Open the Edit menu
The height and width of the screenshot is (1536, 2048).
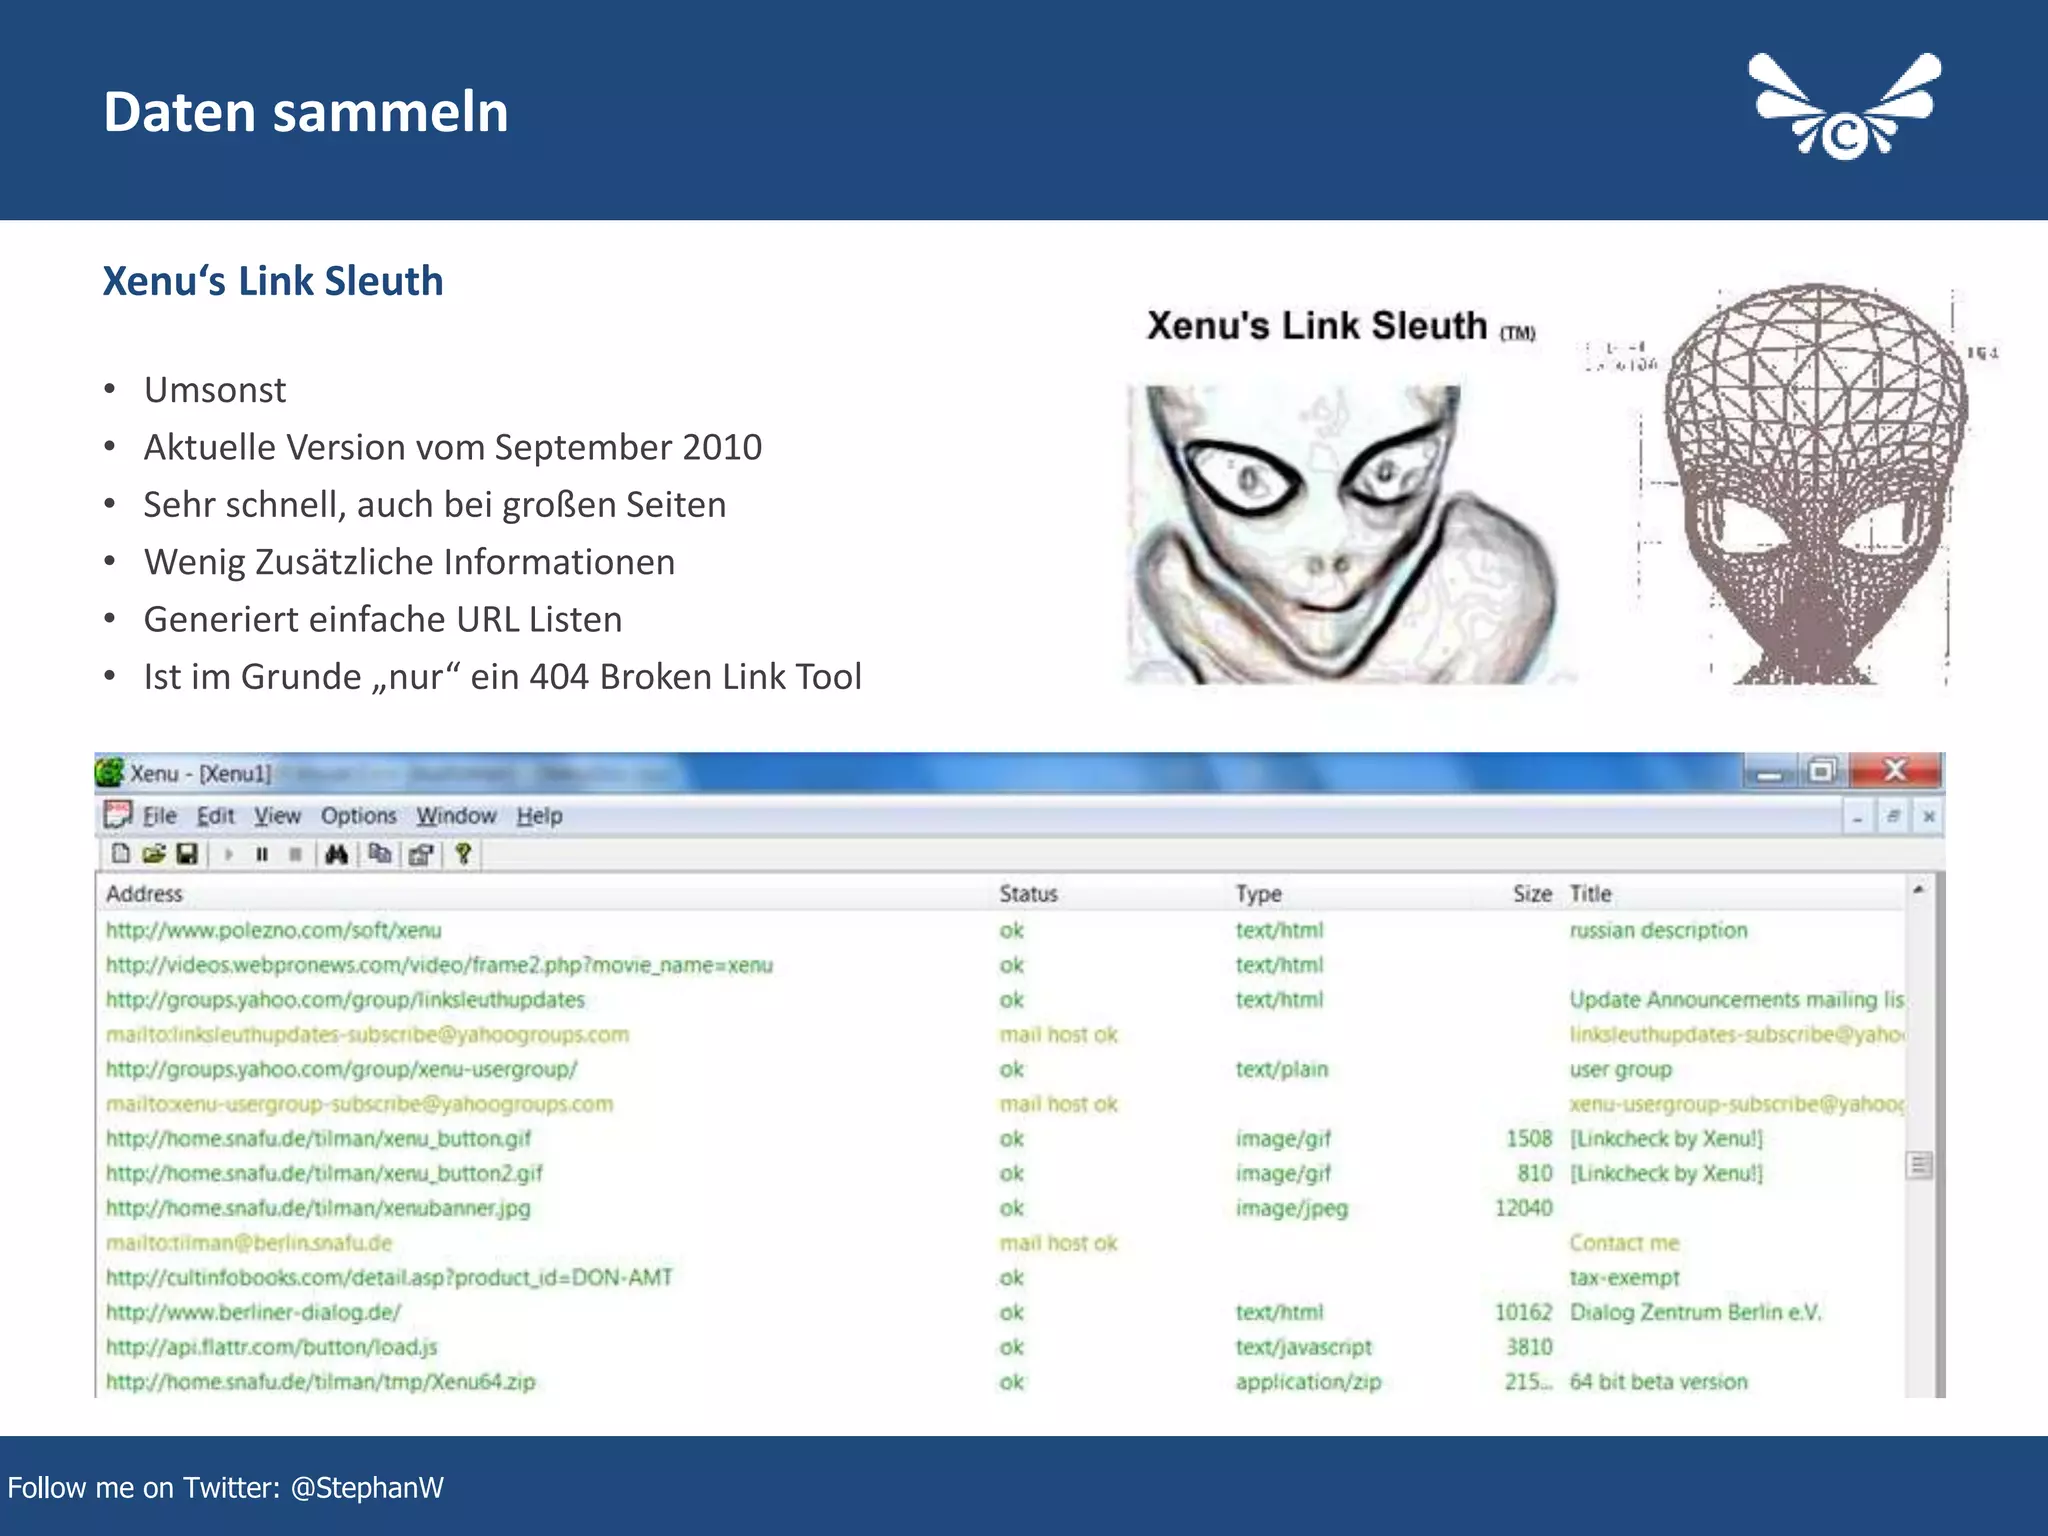[215, 816]
